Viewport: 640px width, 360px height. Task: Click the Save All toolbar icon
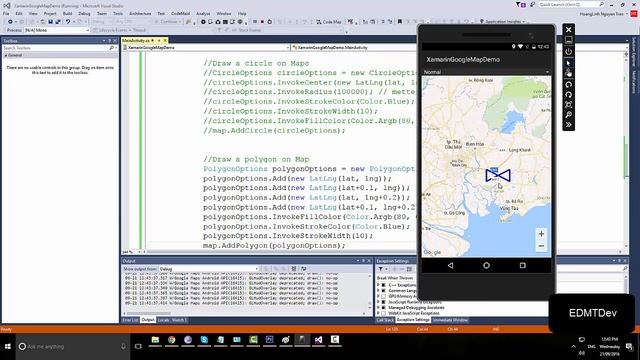[58, 22]
